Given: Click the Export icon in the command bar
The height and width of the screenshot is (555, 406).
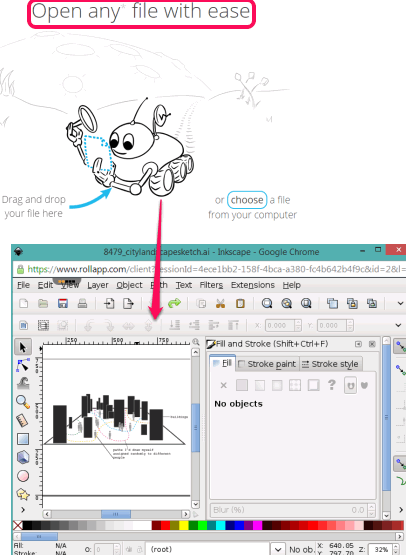Looking at the screenshot, I should 128,303.
